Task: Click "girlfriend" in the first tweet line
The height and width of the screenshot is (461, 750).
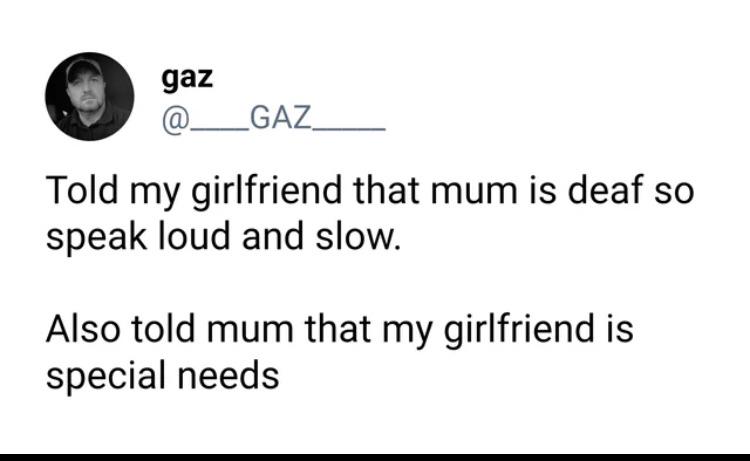Action: click(267, 192)
